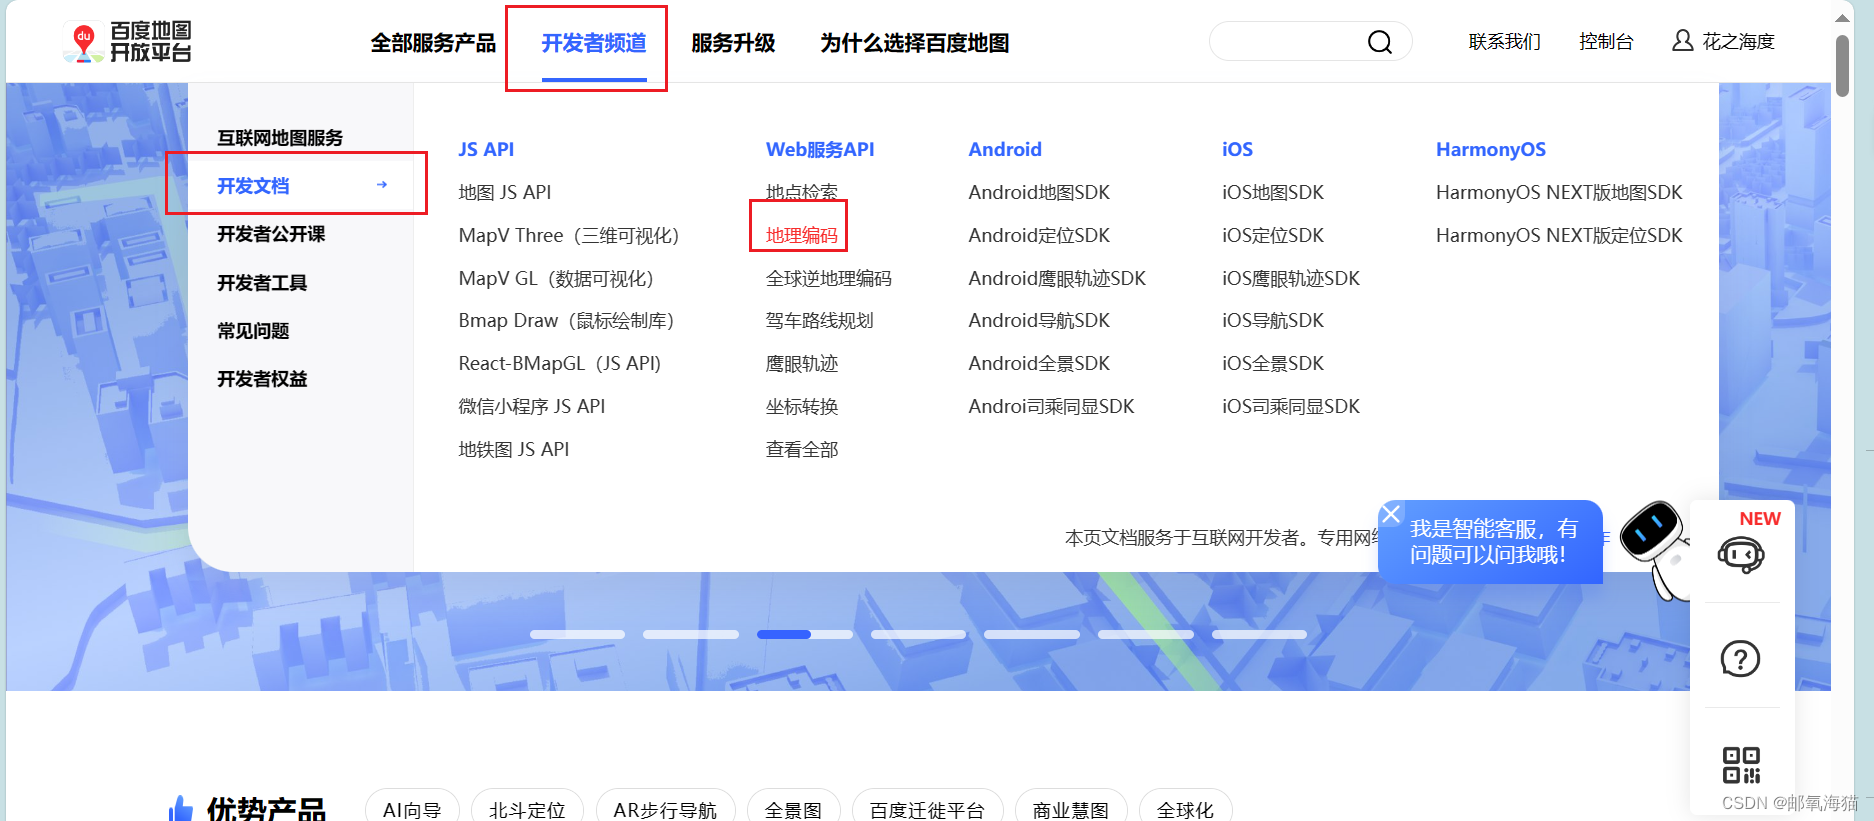The height and width of the screenshot is (821, 1874).
Task: Select 互联网地图服务 in the sidebar
Action: click(x=280, y=138)
